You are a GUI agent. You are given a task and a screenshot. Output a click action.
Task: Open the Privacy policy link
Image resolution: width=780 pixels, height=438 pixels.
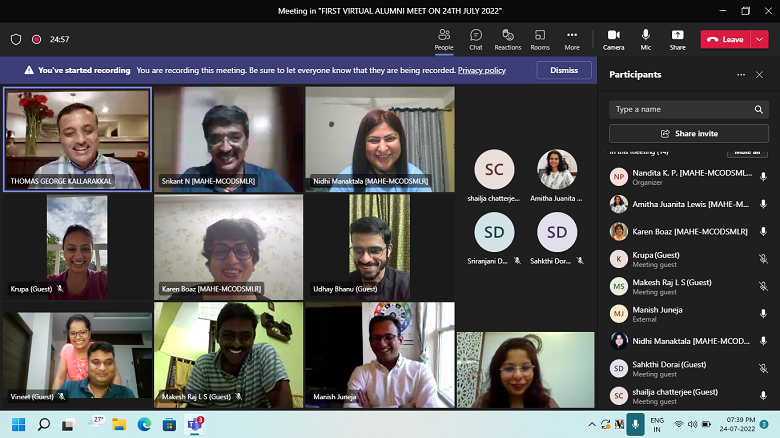(x=481, y=71)
